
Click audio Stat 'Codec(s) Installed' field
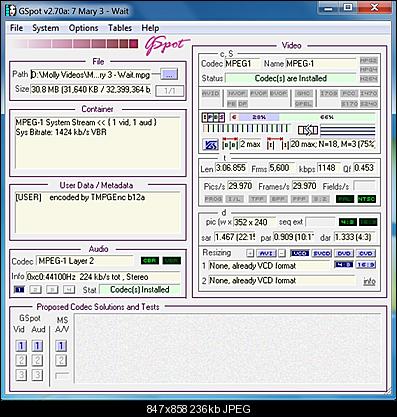(x=140, y=289)
